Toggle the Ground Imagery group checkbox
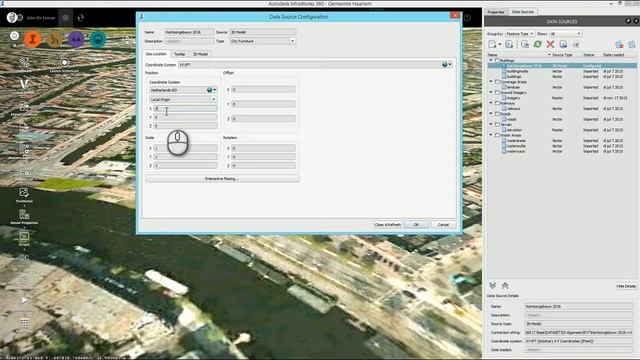640x360 pixels. tap(497, 93)
